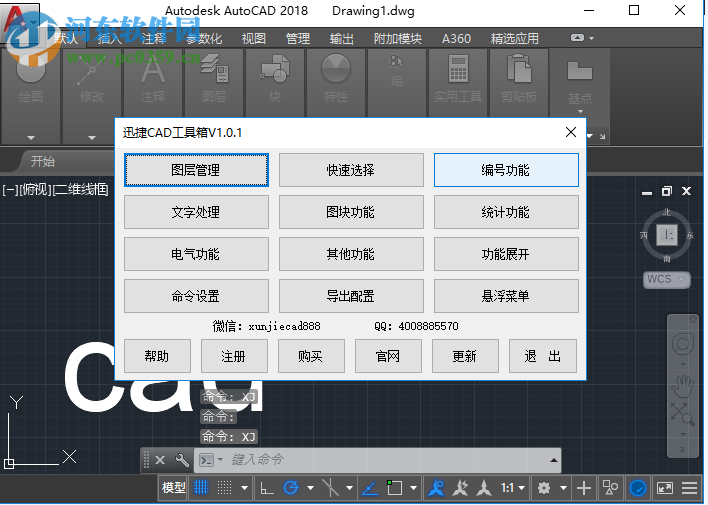Open the WCS coordinate system dropdown
This screenshot has width=708, height=505.
pyautogui.click(x=666, y=279)
